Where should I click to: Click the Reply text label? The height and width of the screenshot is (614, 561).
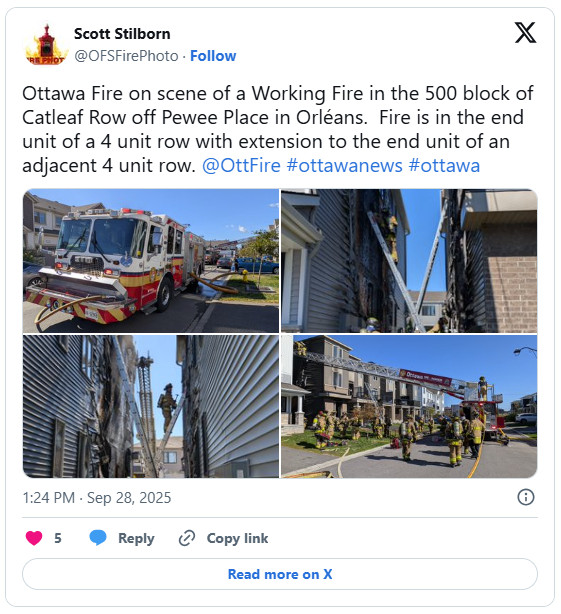point(136,538)
